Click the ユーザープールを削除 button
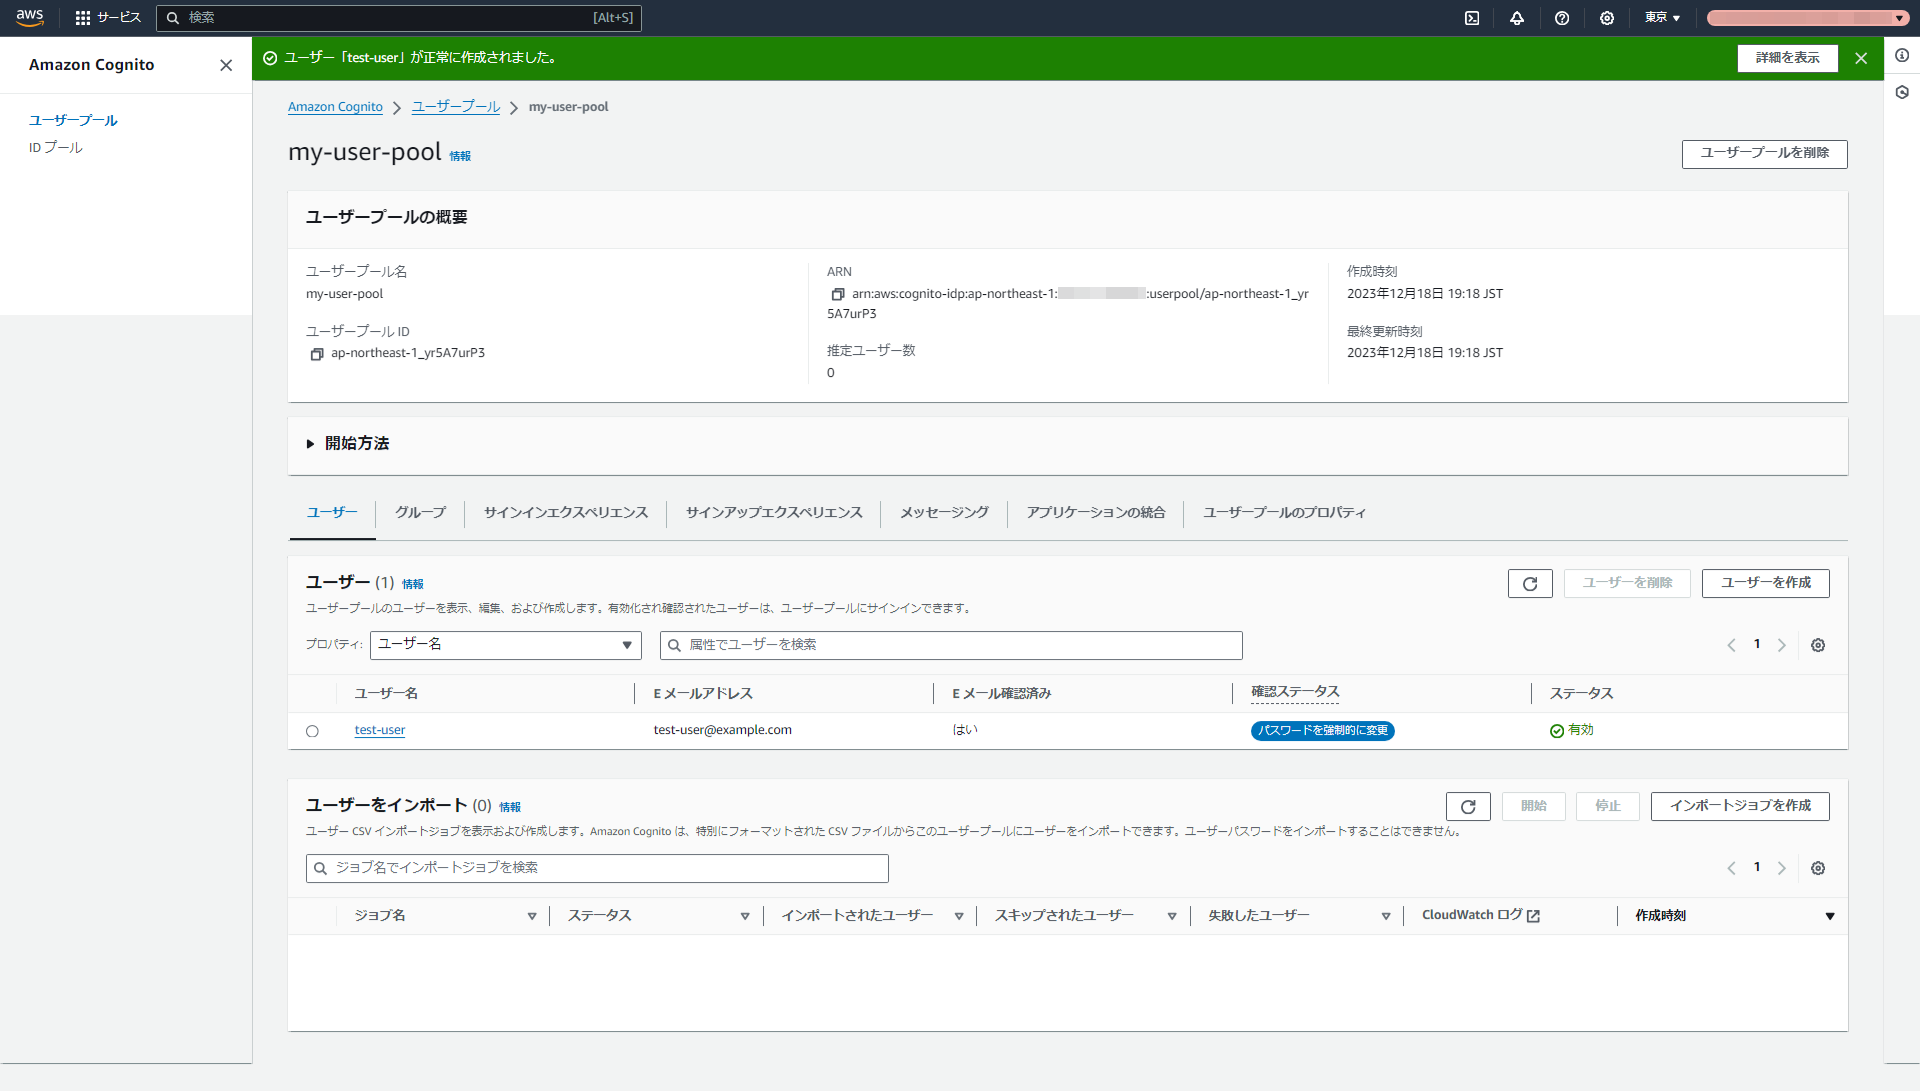Viewport: 1920px width, 1091px height. pos(1764,154)
